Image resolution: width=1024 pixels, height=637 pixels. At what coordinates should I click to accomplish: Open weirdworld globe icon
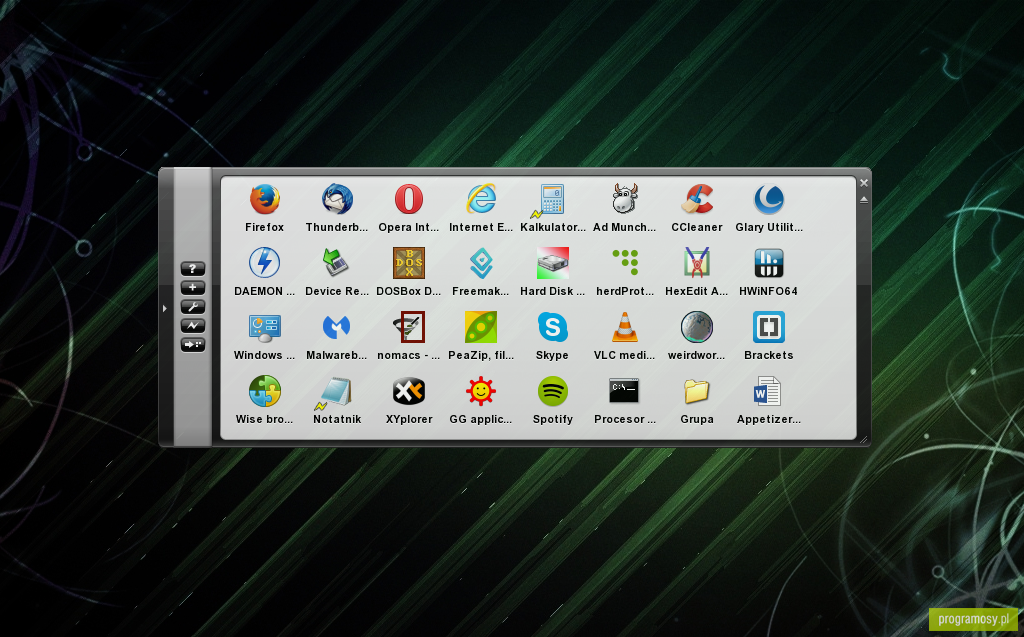[697, 327]
